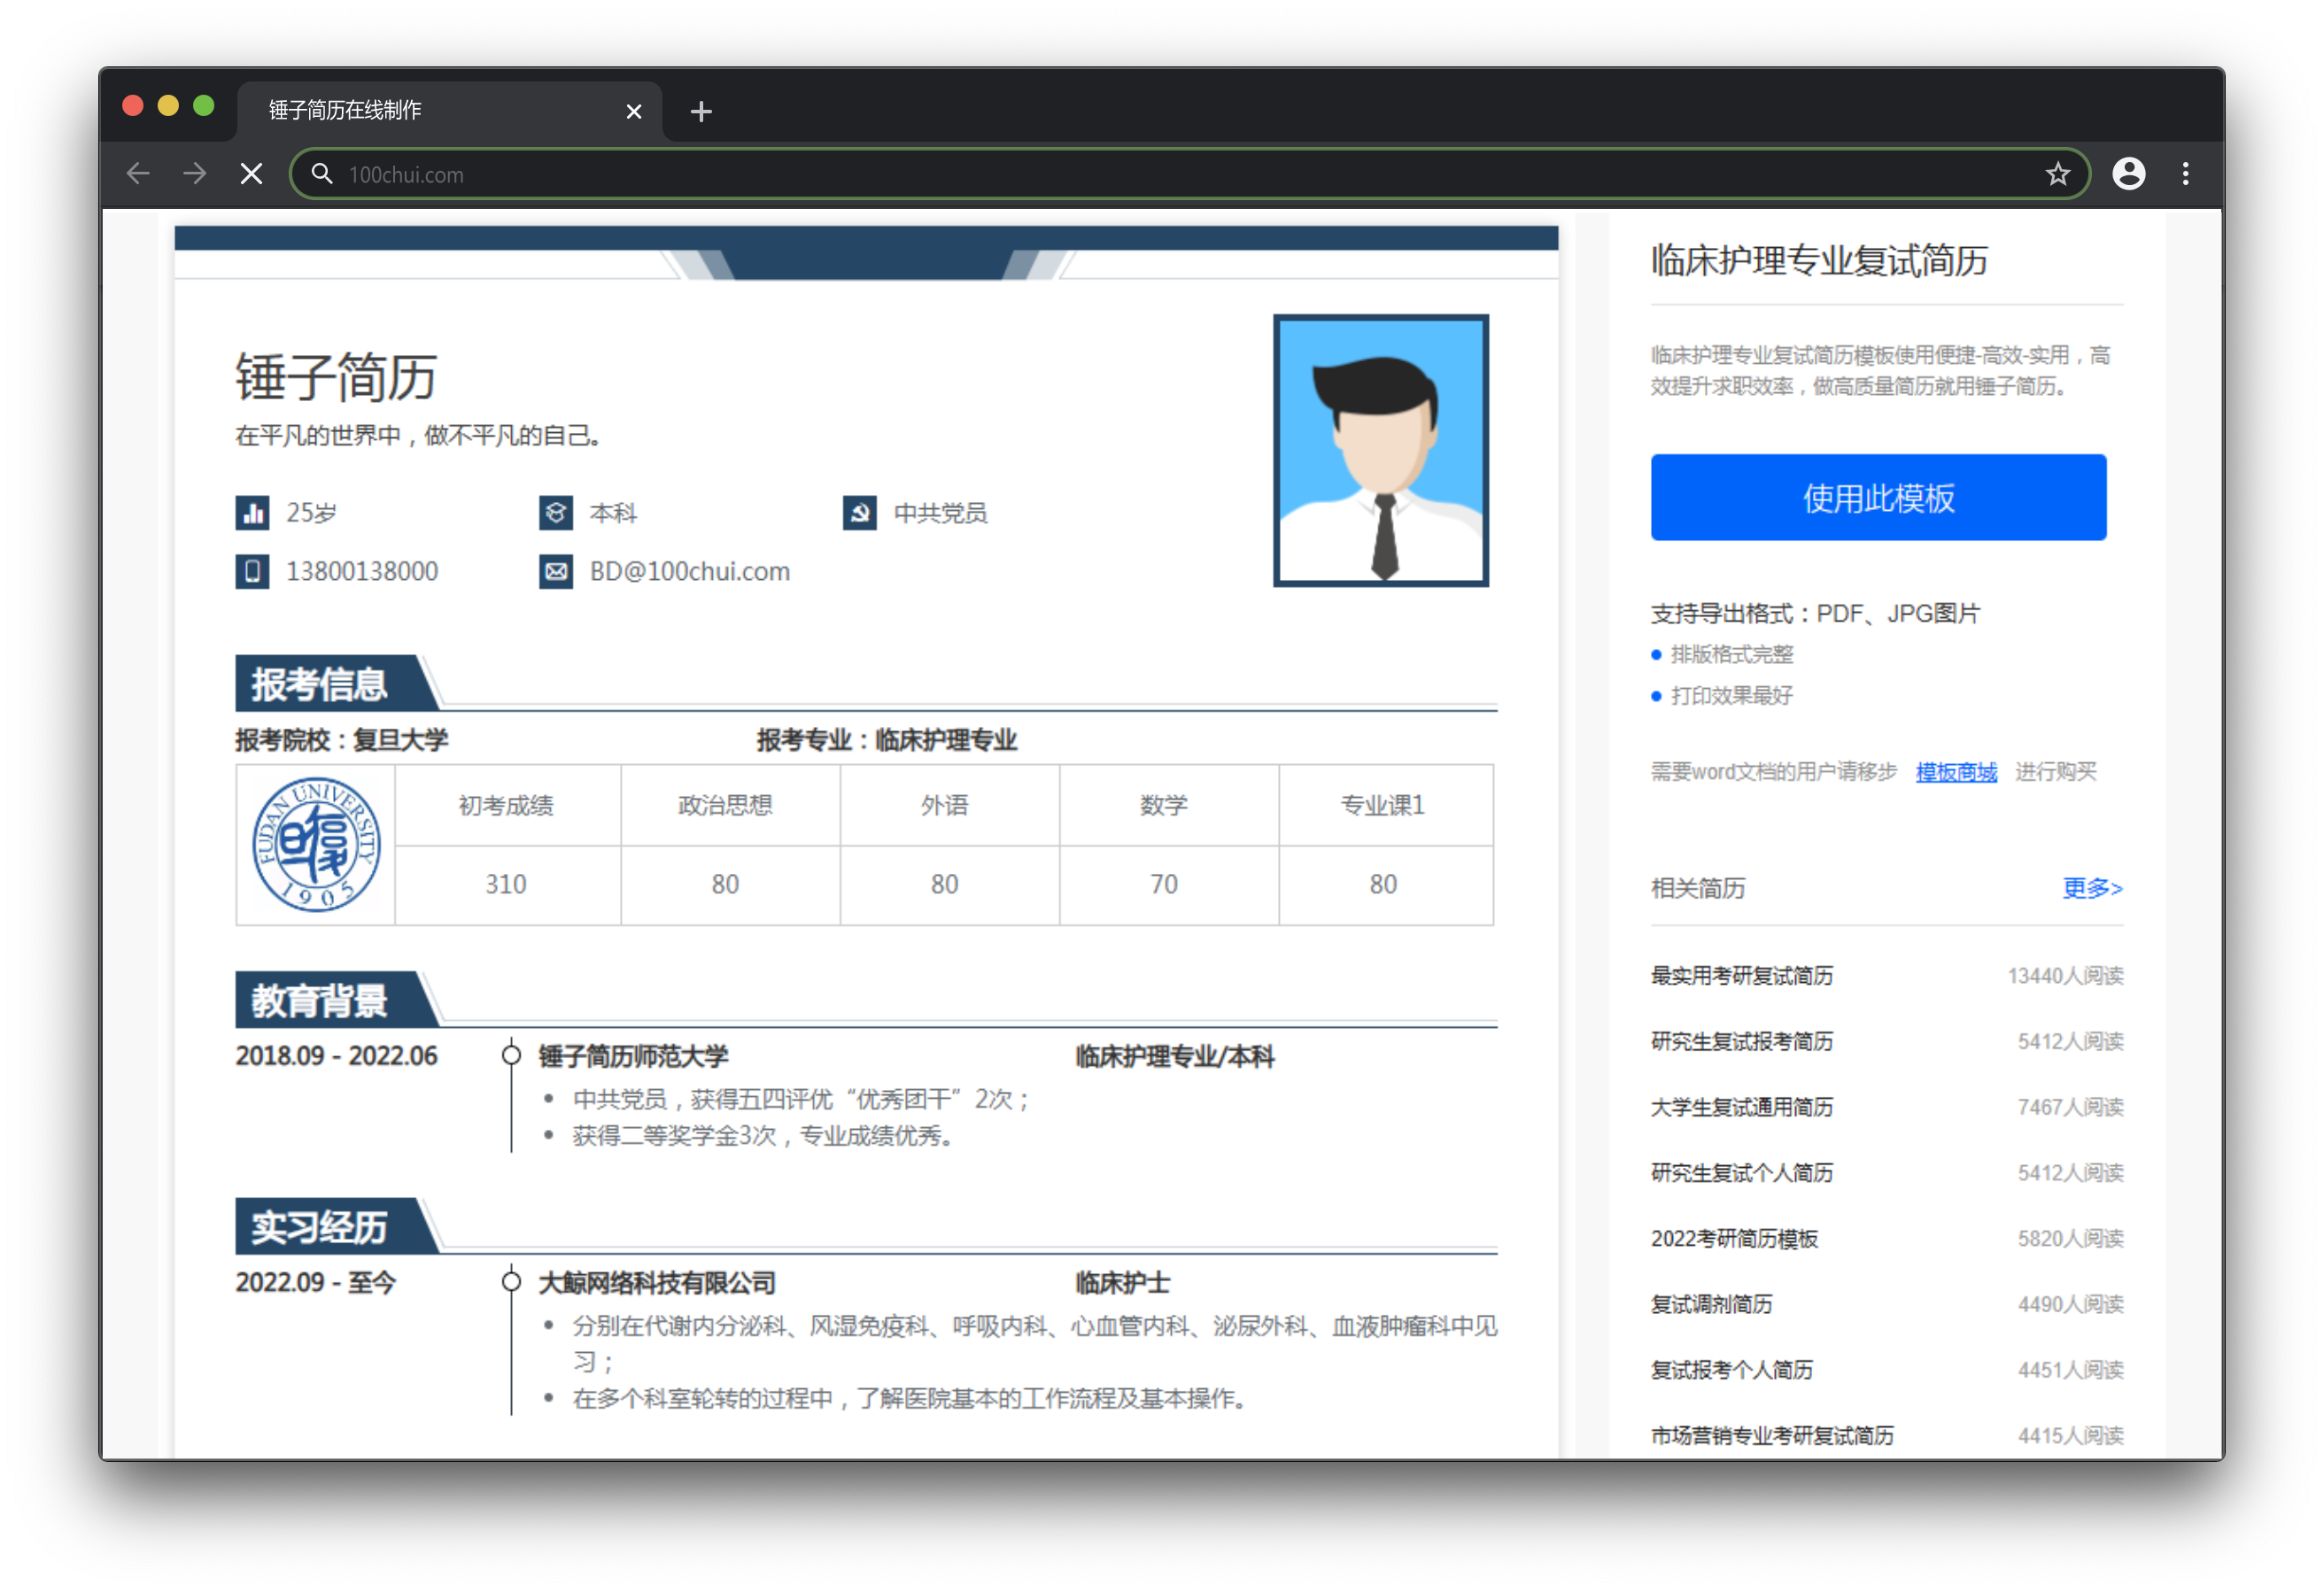Click the 锤子简历 name heading

336,376
